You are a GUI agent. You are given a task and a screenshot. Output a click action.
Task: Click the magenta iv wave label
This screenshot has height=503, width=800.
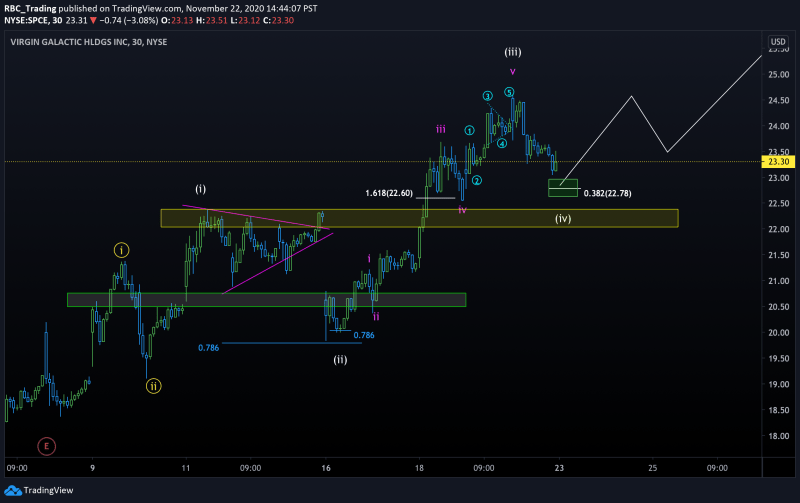462,210
